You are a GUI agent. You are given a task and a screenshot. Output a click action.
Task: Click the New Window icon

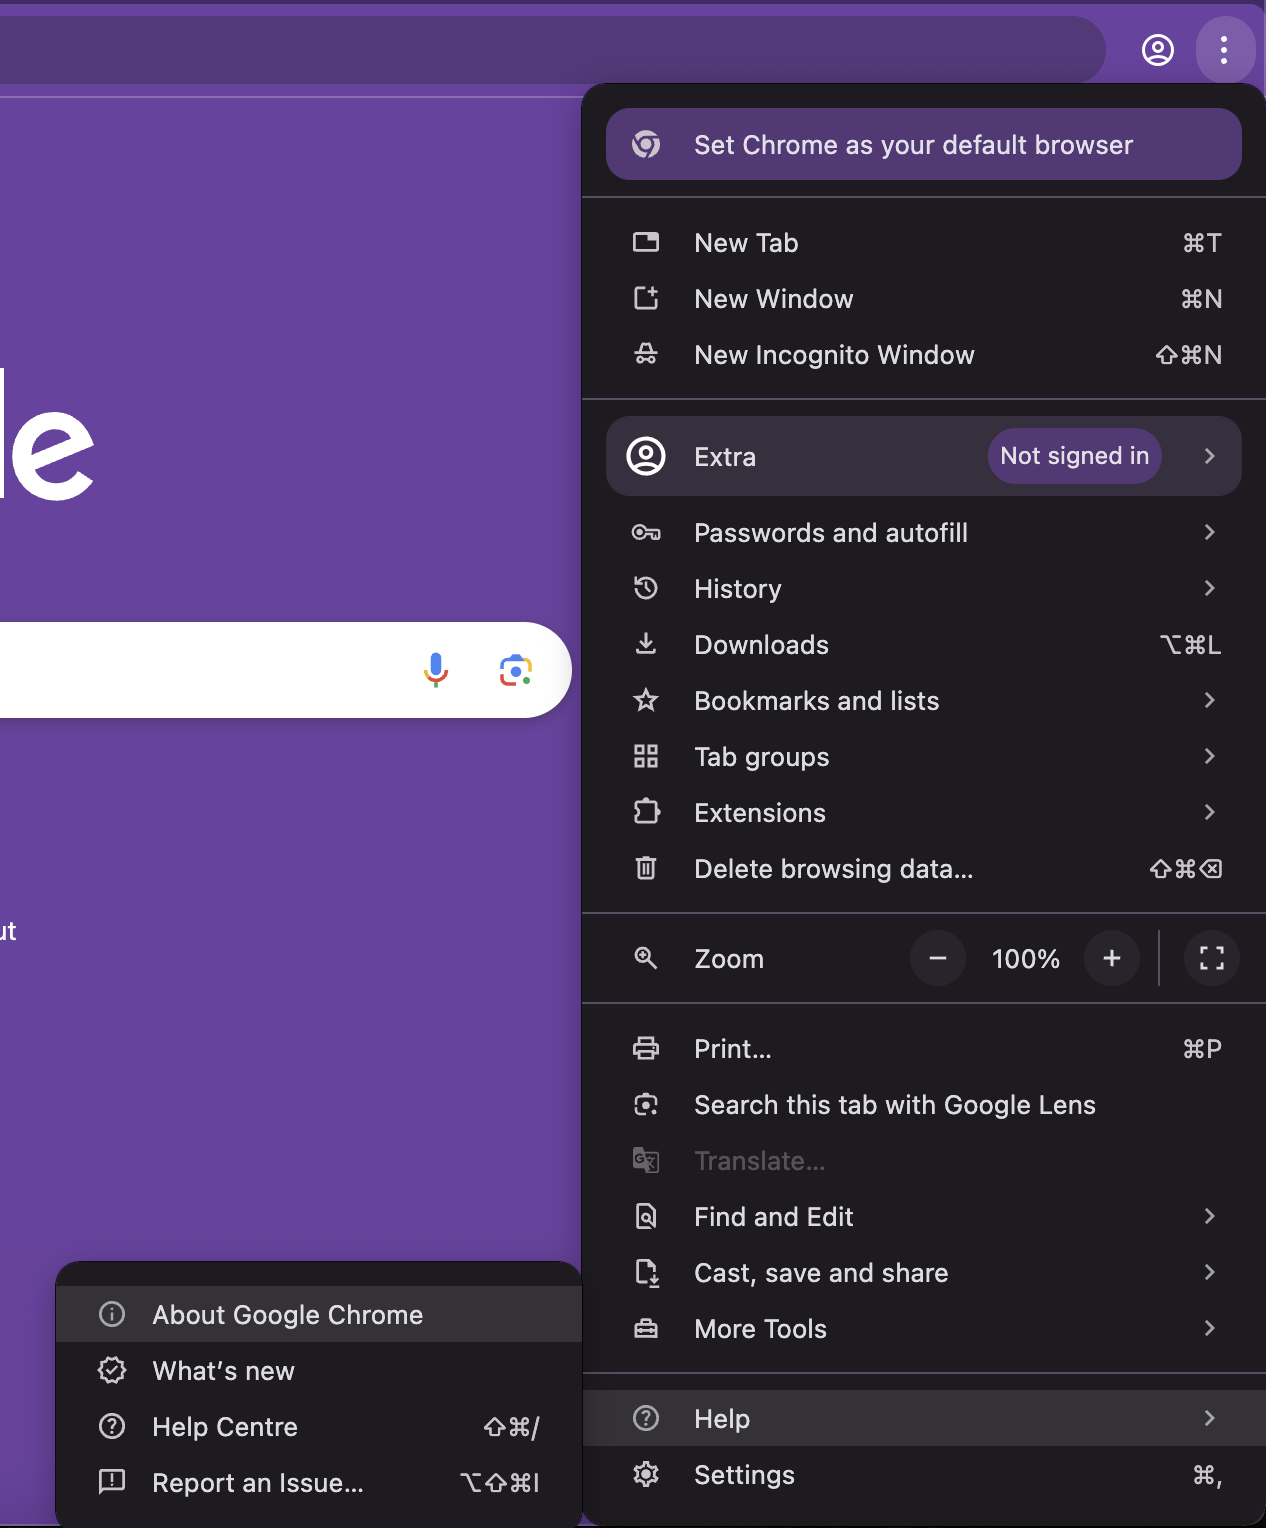(x=646, y=298)
